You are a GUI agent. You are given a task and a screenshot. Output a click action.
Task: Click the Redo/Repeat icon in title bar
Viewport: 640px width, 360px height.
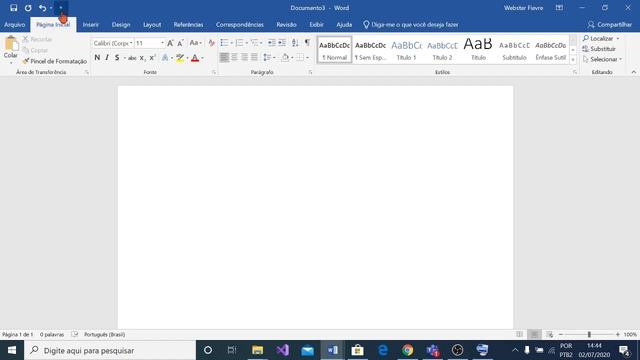click(28, 8)
